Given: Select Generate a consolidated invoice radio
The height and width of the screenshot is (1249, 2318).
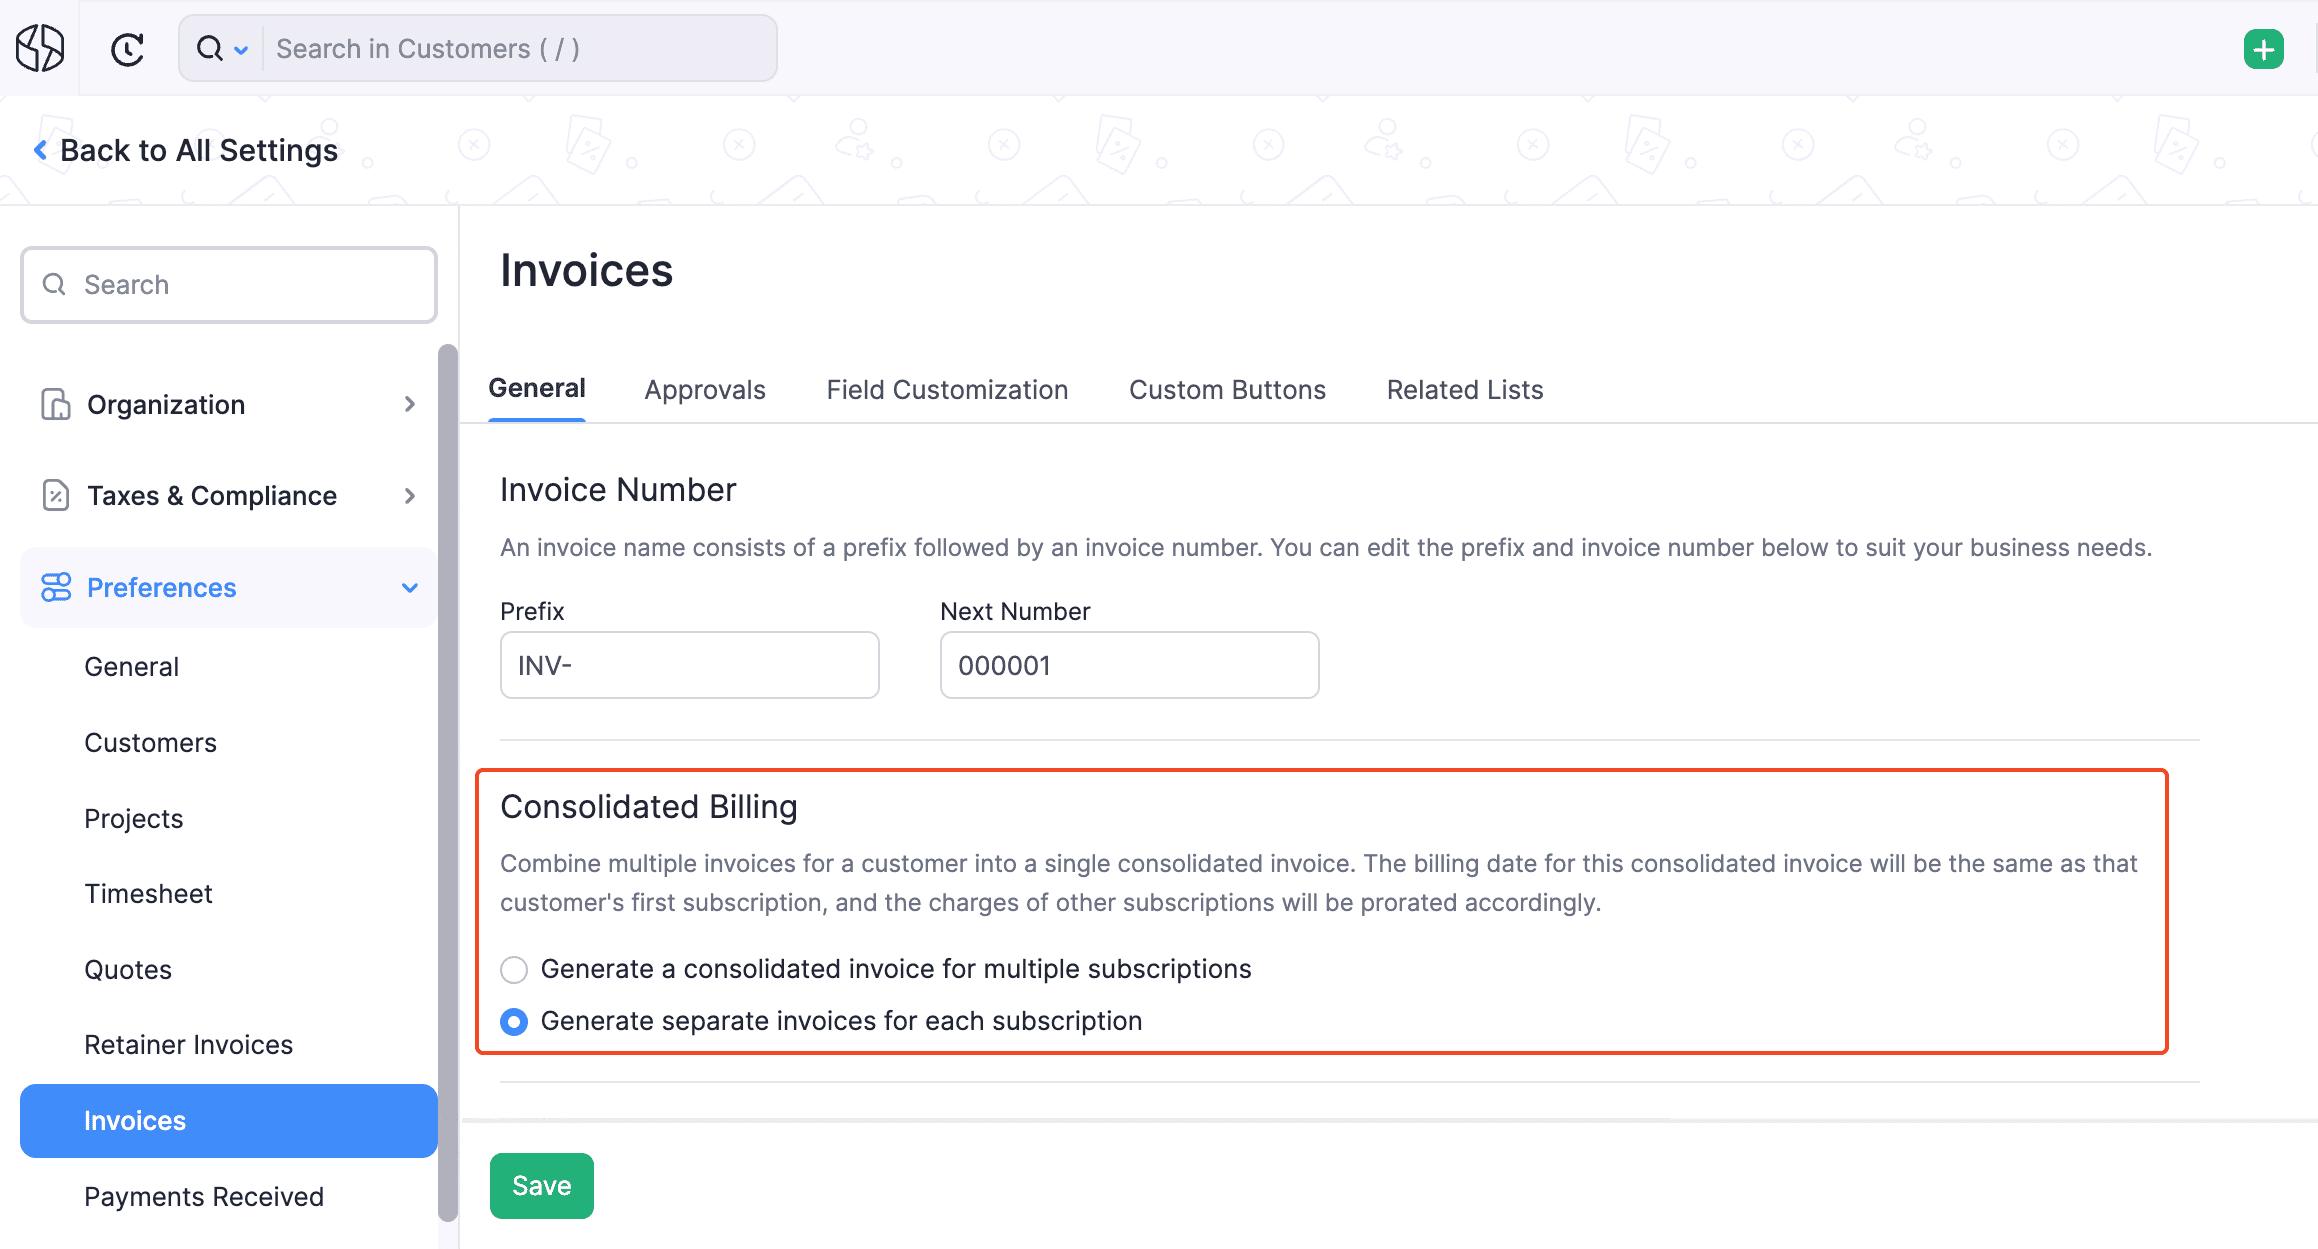Looking at the screenshot, I should pyautogui.click(x=514, y=969).
